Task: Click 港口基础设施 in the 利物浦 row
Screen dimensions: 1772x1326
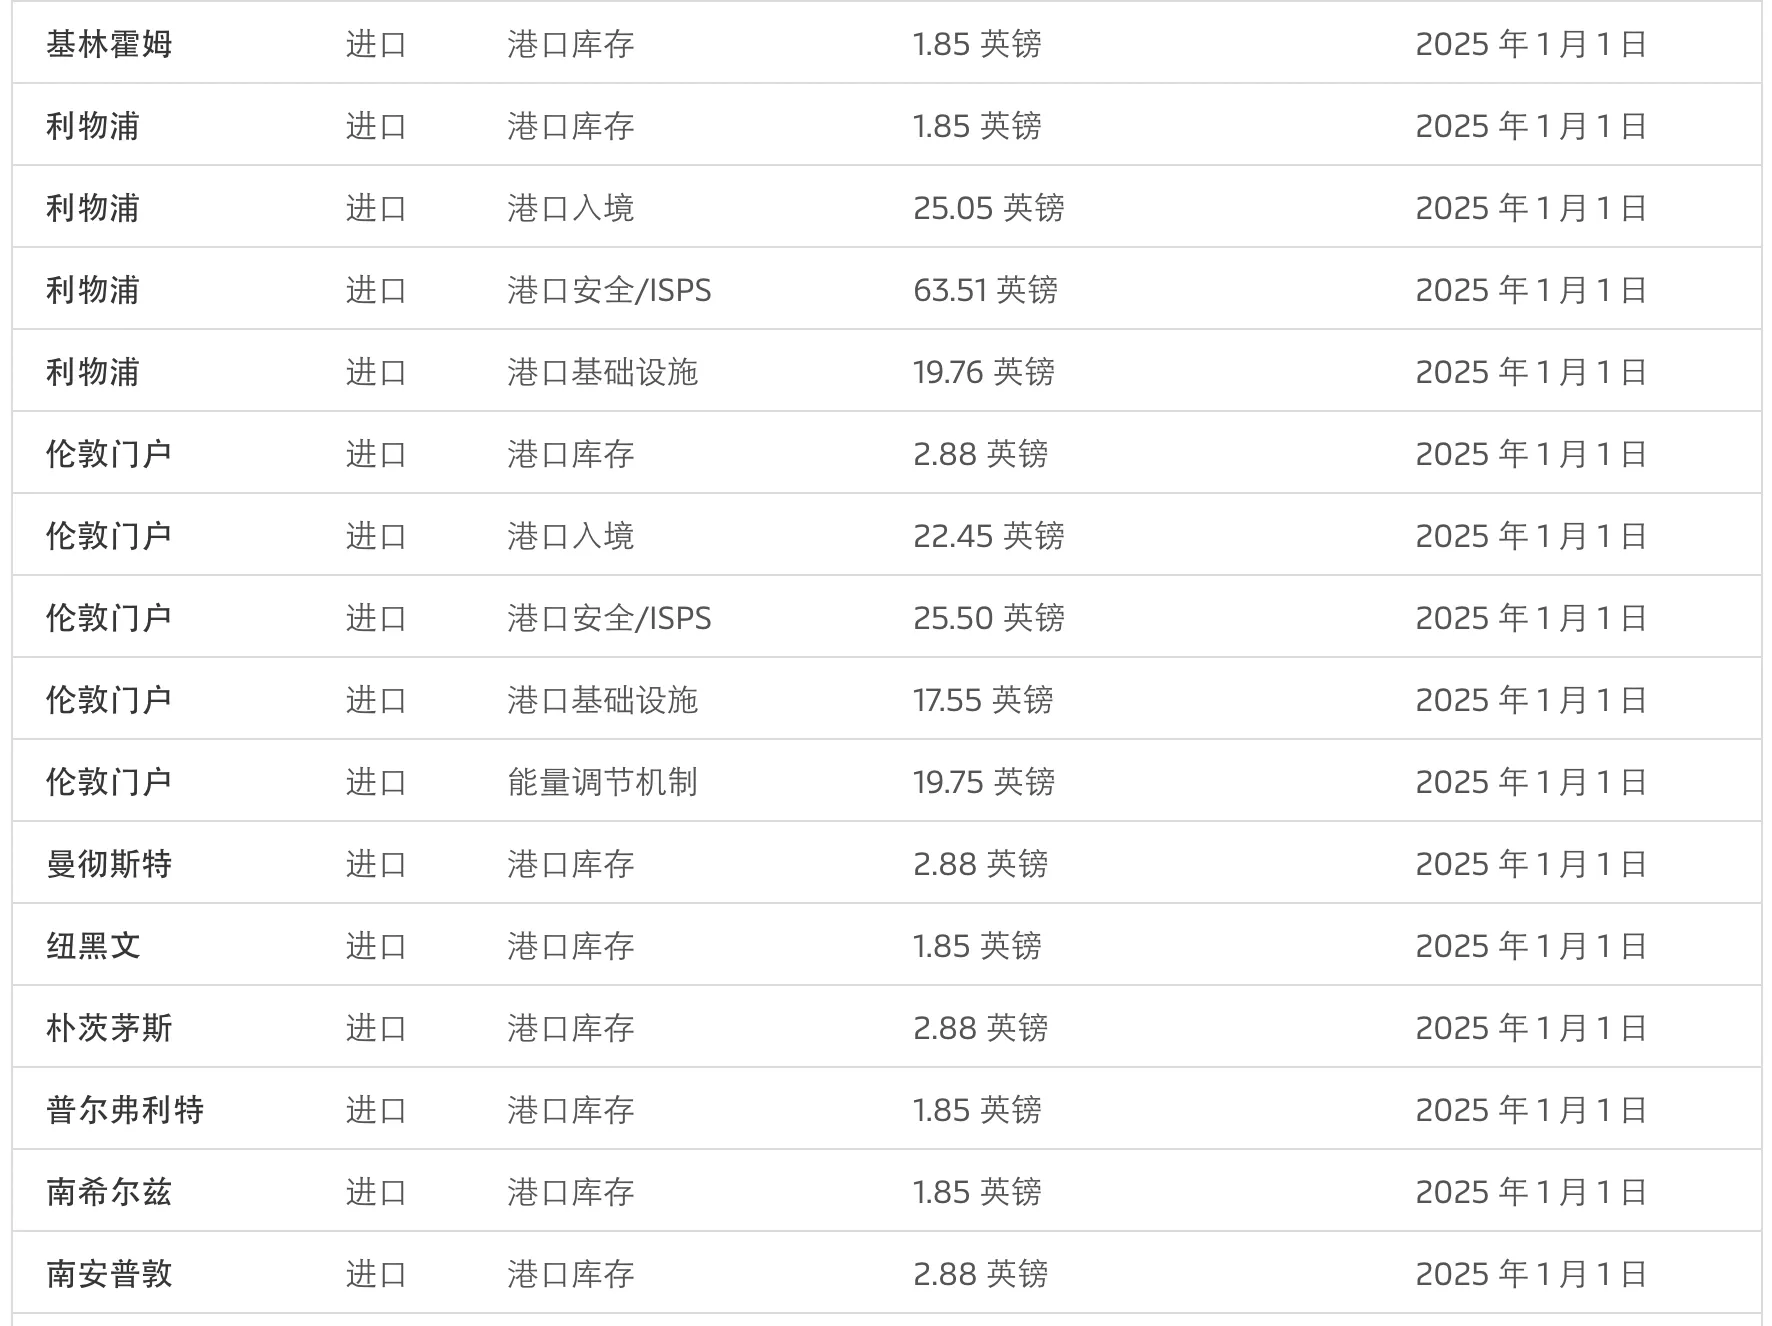Action: coord(602,372)
